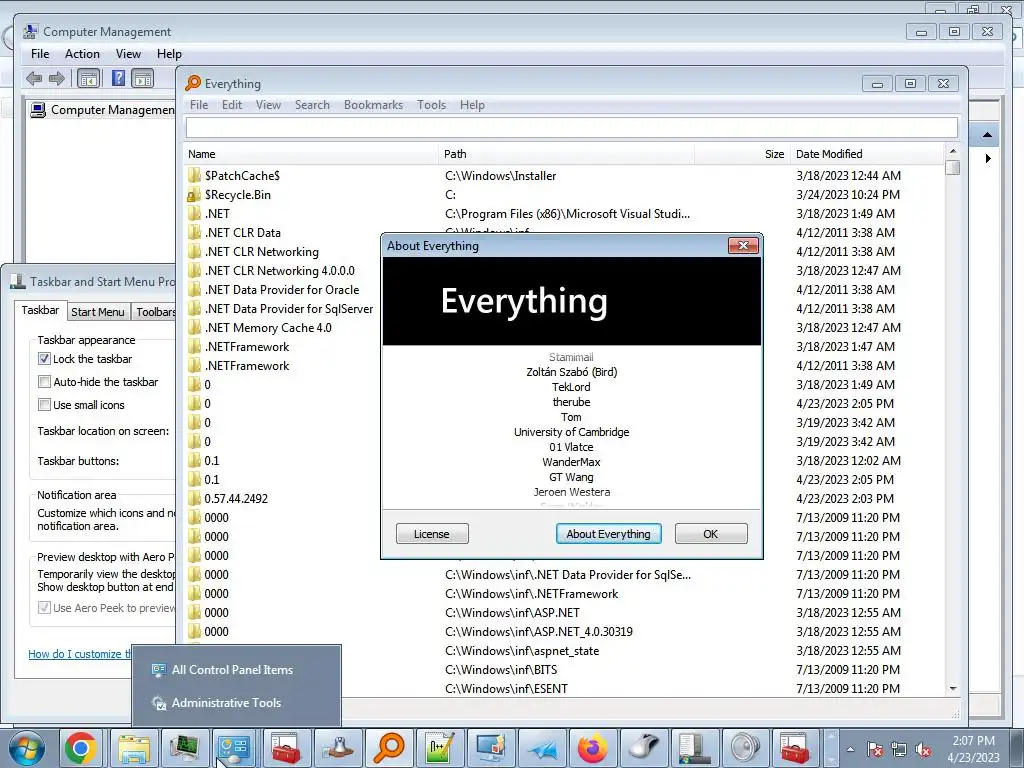Sort results by Size column header
This screenshot has height=768, width=1024.
click(742, 154)
